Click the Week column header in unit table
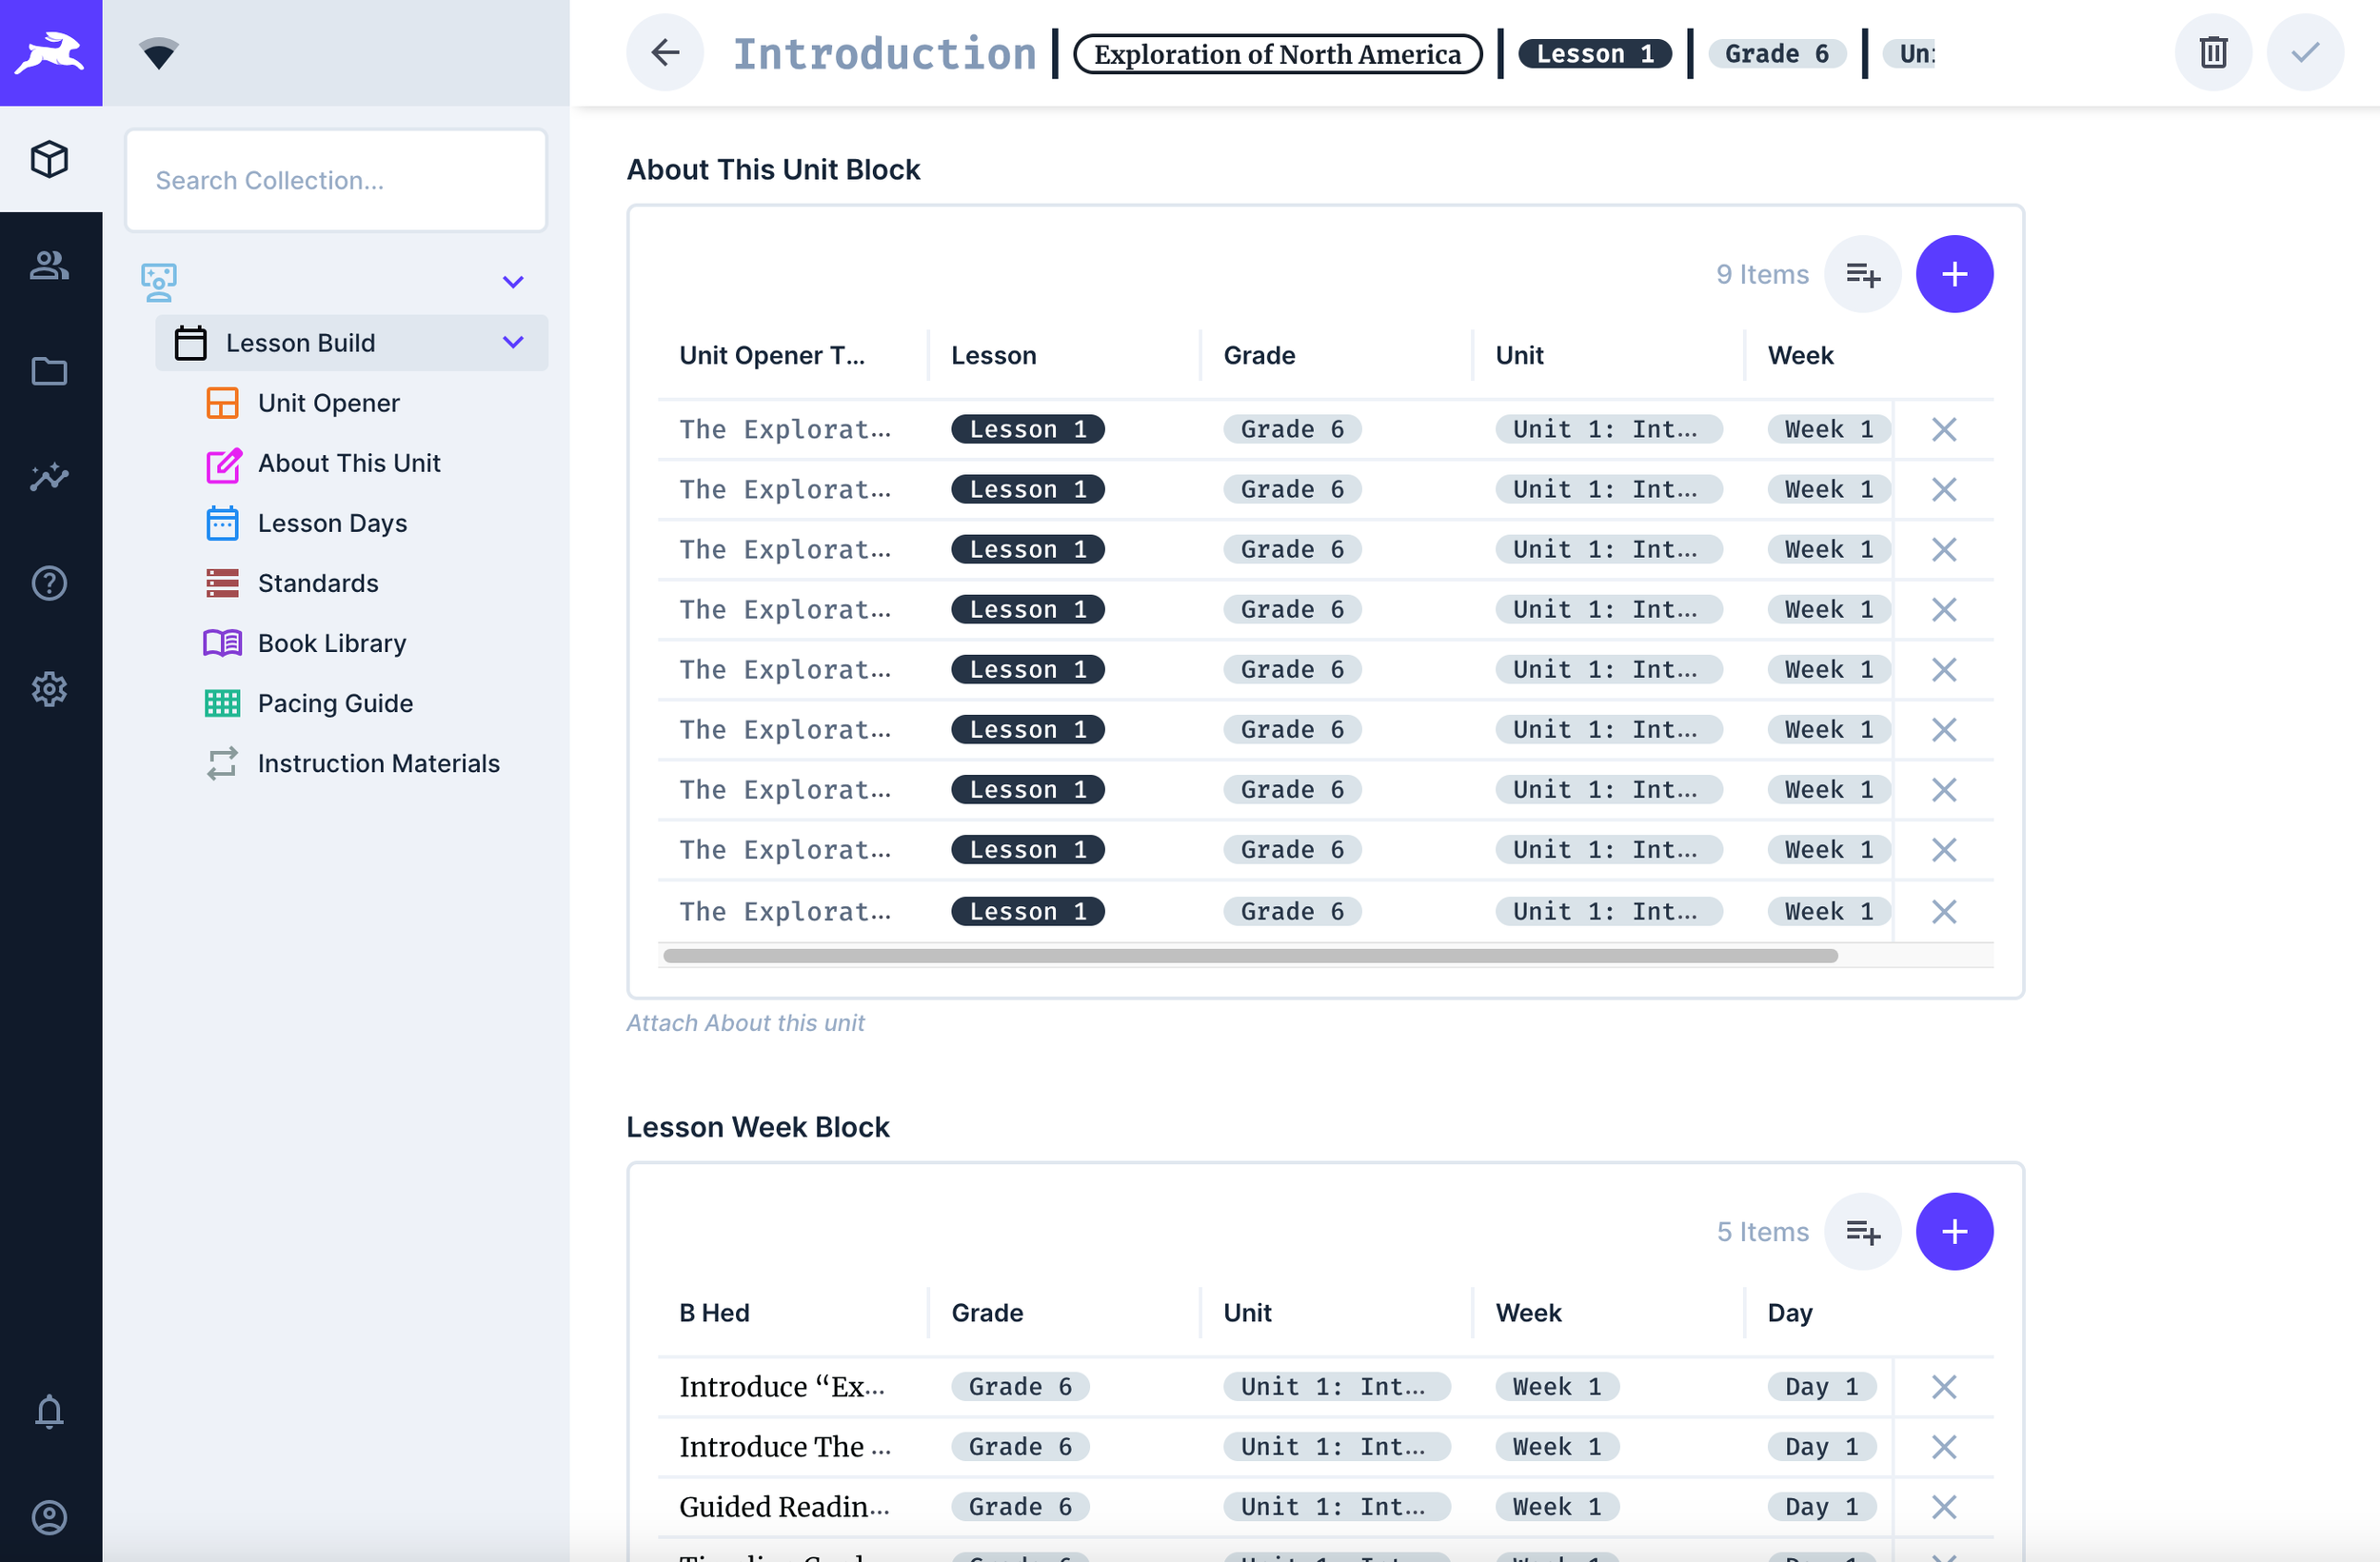 click(1800, 355)
